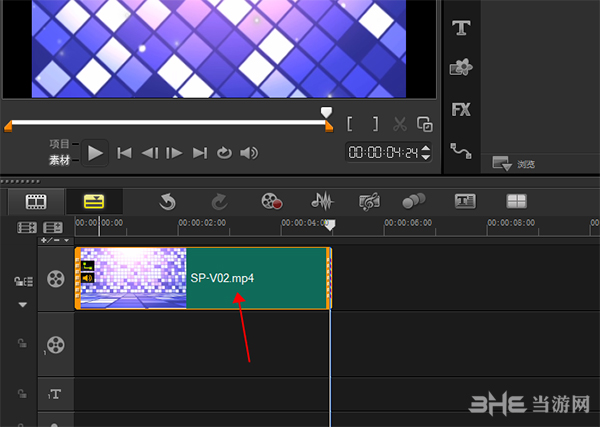Click ruler at 00:00:02:00
The height and width of the screenshot is (427, 600).
pos(202,223)
